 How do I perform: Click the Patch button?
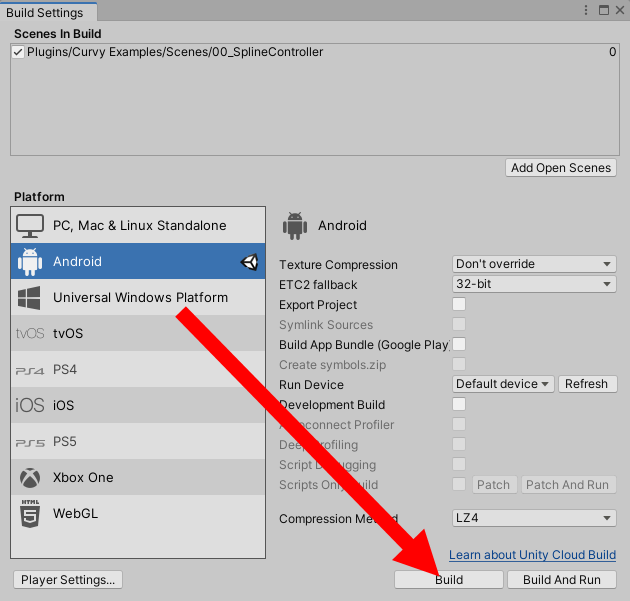494,485
